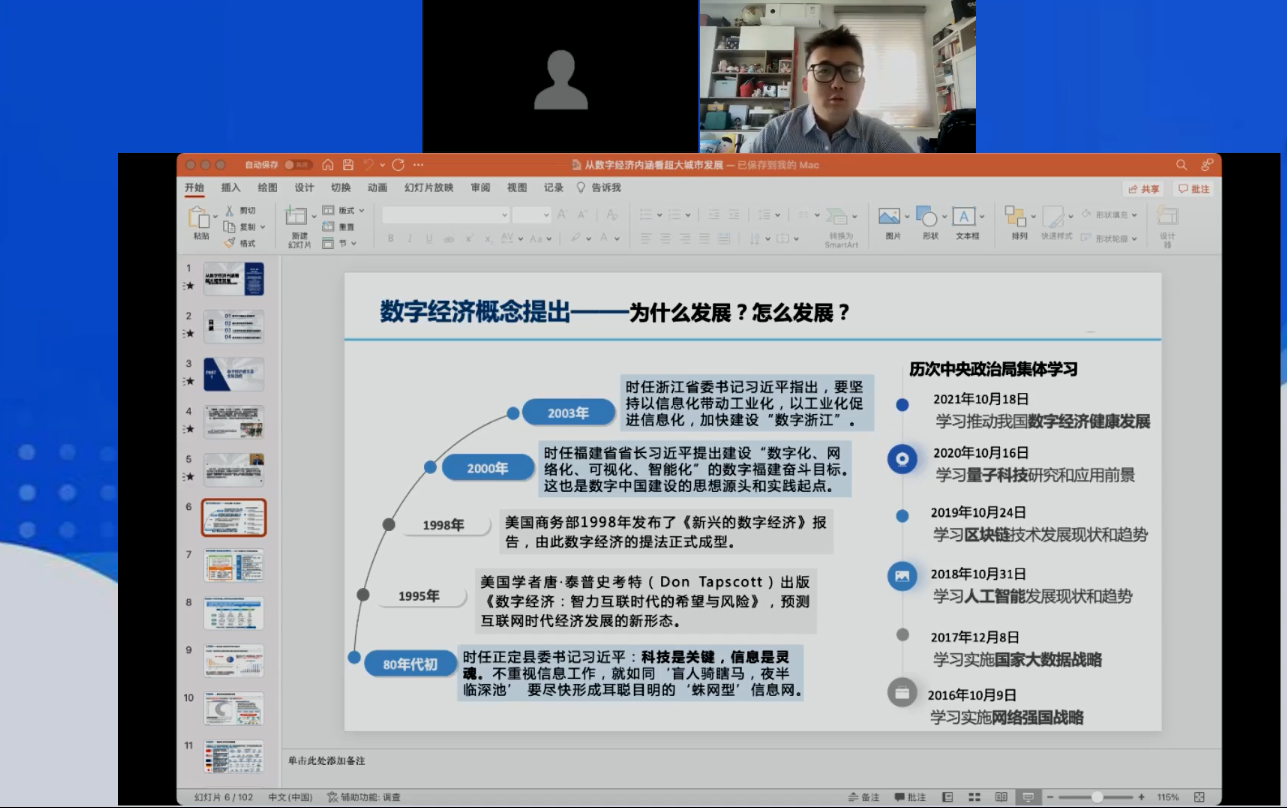This screenshot has width=1287, height=808.
Task: Click the Redo circular arrow icon
Action: (398, 165)
